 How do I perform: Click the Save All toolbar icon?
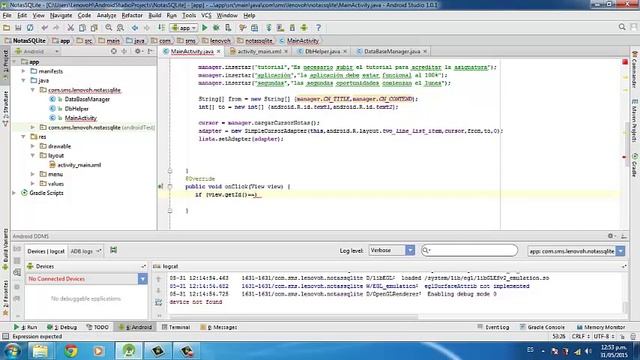point(18,28)
